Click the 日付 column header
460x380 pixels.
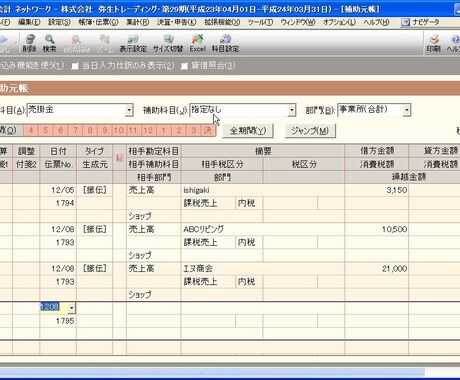point(58,151)
